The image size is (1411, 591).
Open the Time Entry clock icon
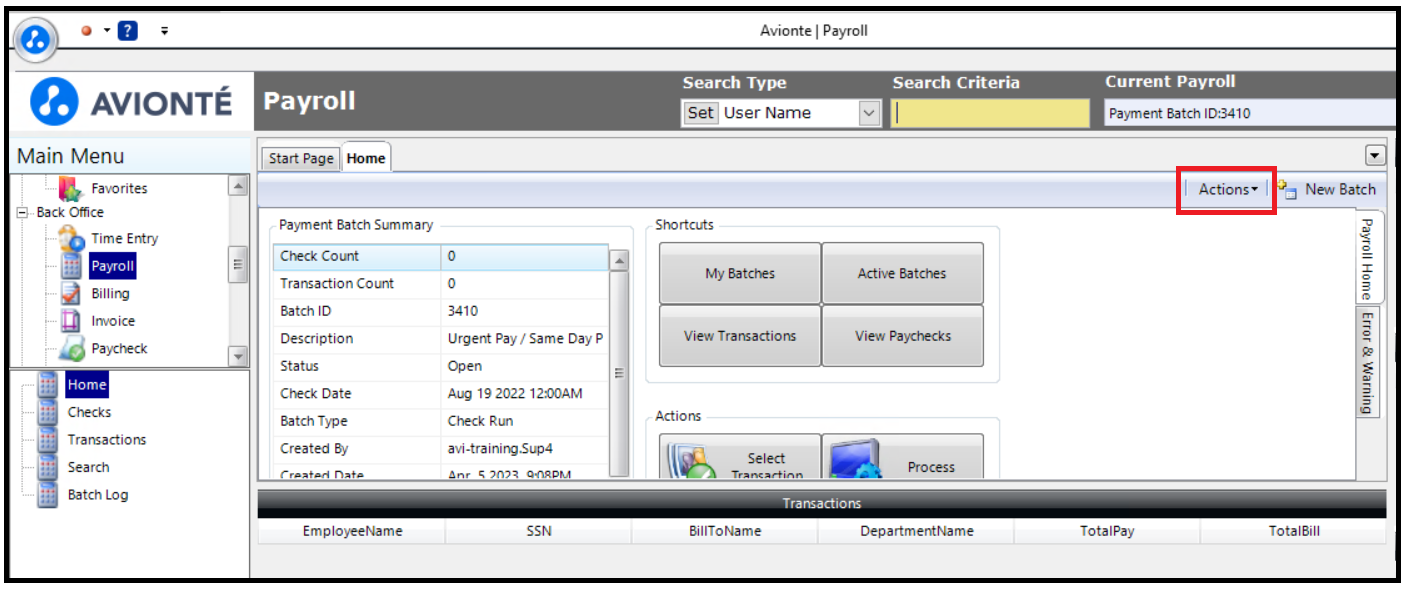point(72,238)
